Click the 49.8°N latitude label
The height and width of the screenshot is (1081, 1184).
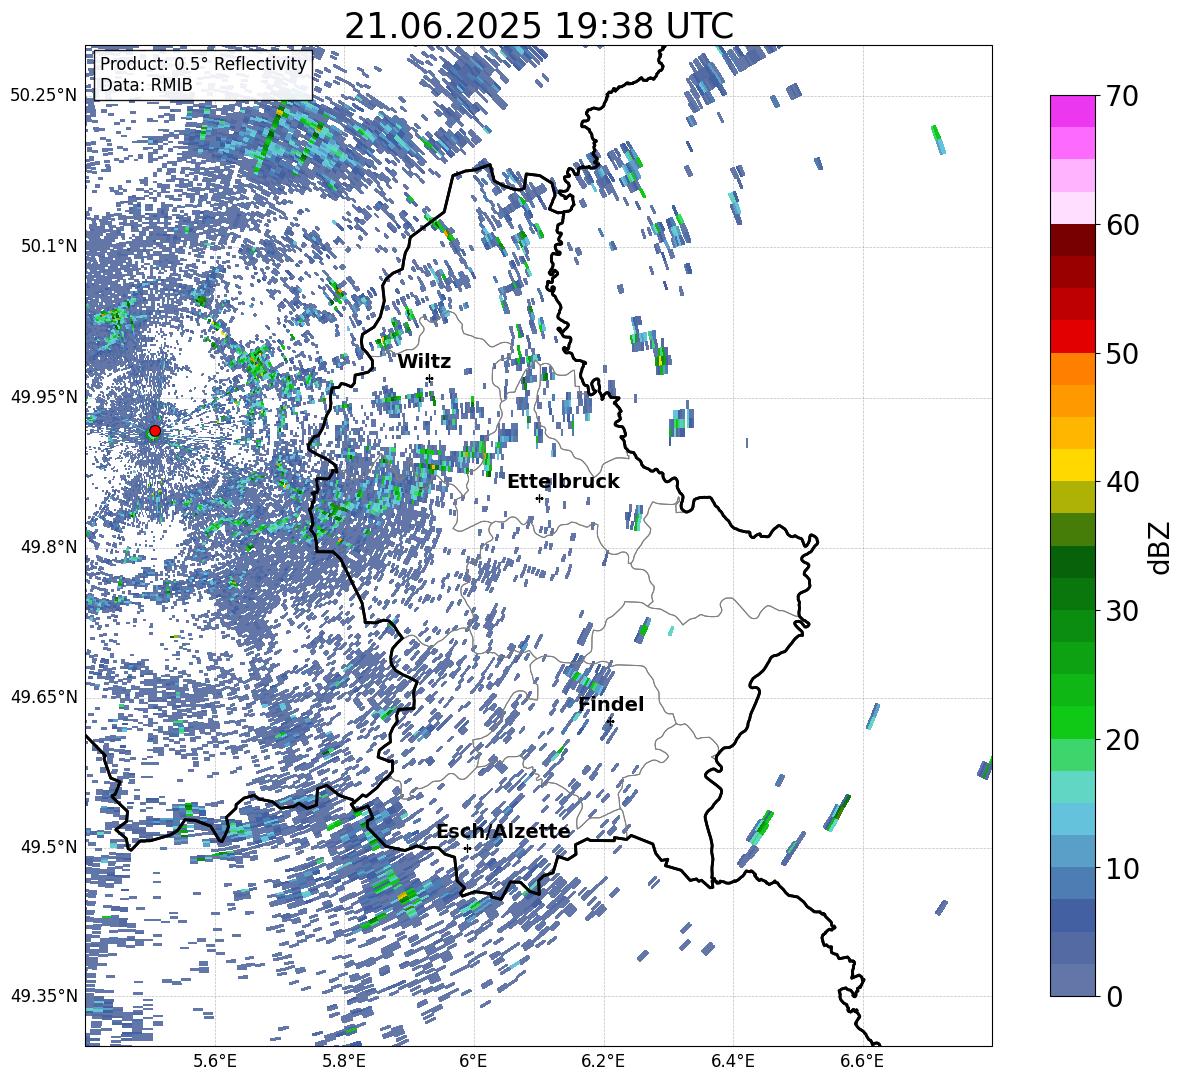pyautogui.click(x=48, y=547)
